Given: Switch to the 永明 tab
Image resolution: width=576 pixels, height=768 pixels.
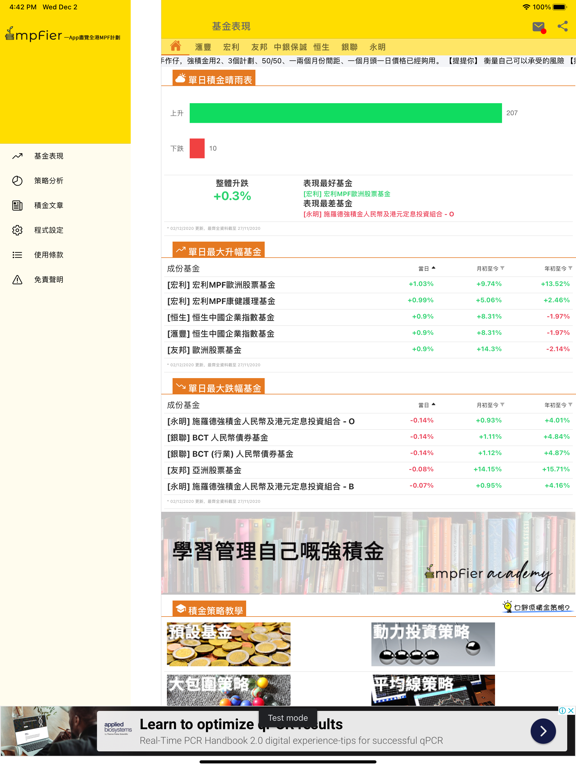Looking at the screenshot, I should pos(377,47).
